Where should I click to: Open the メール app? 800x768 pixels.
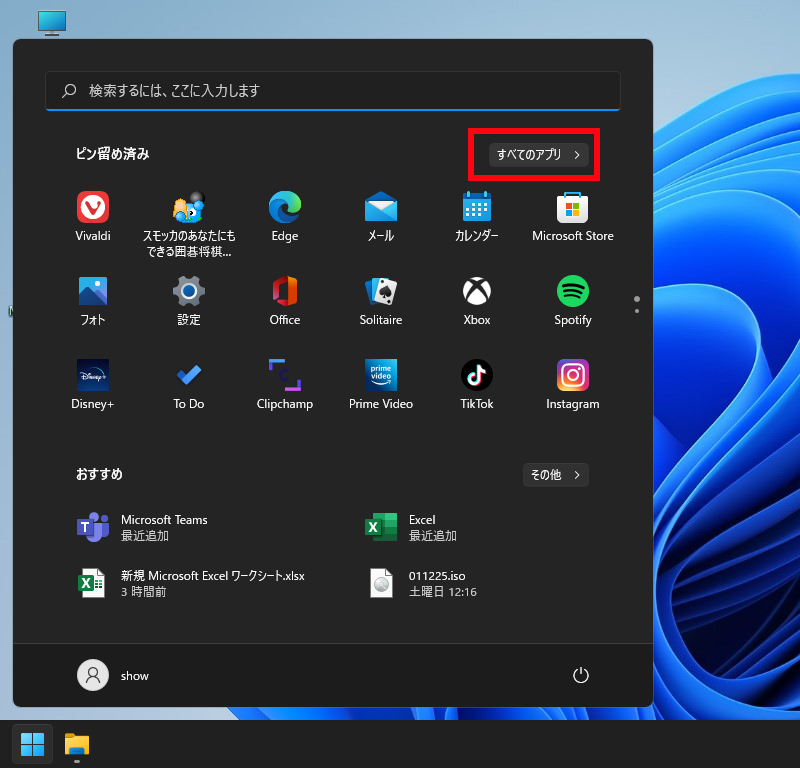[x=381, y=217]
